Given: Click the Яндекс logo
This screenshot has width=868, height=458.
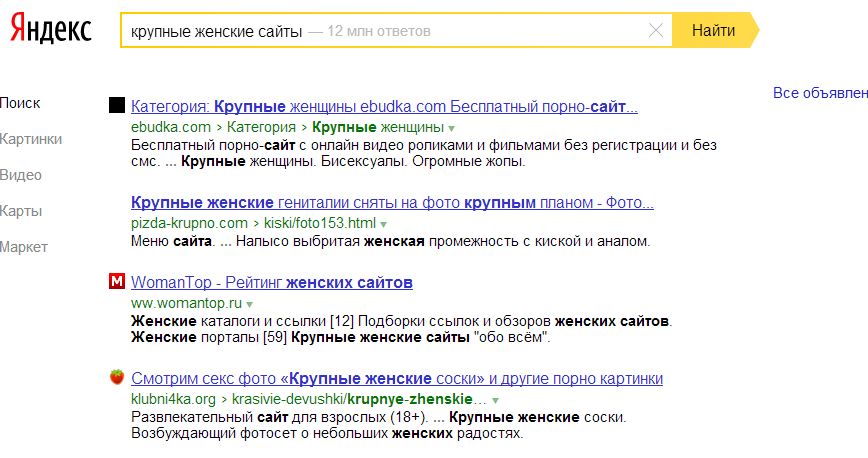Looking at the screenshot, I should click(51, 30).
